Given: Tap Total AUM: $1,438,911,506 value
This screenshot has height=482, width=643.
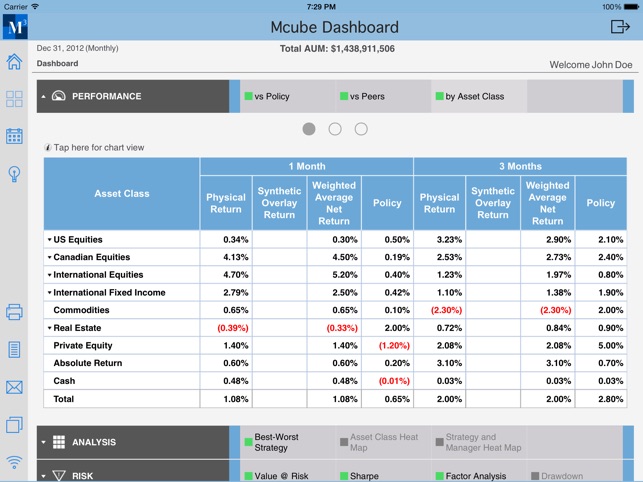Looking at the screenshot, I should click(337, 49).
